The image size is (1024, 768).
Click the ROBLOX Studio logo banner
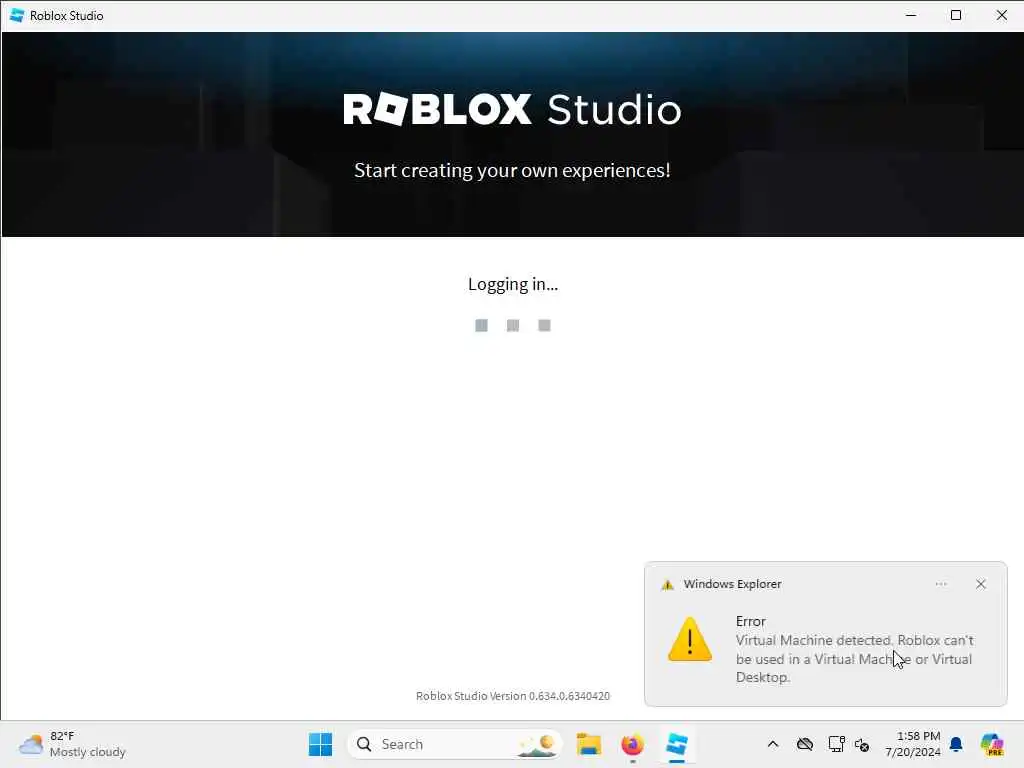[513, 108]
